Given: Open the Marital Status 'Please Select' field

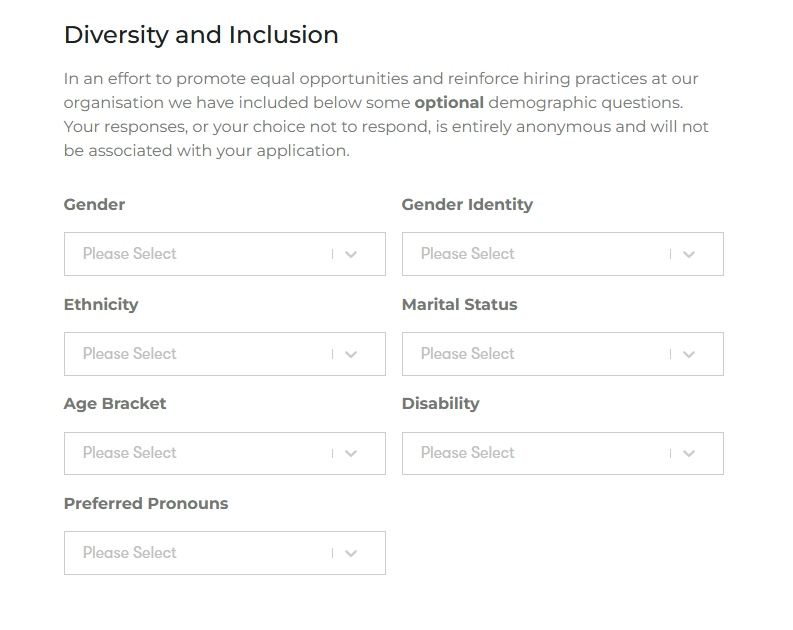Looking at the screenshot, I should [x=468, y=354].
